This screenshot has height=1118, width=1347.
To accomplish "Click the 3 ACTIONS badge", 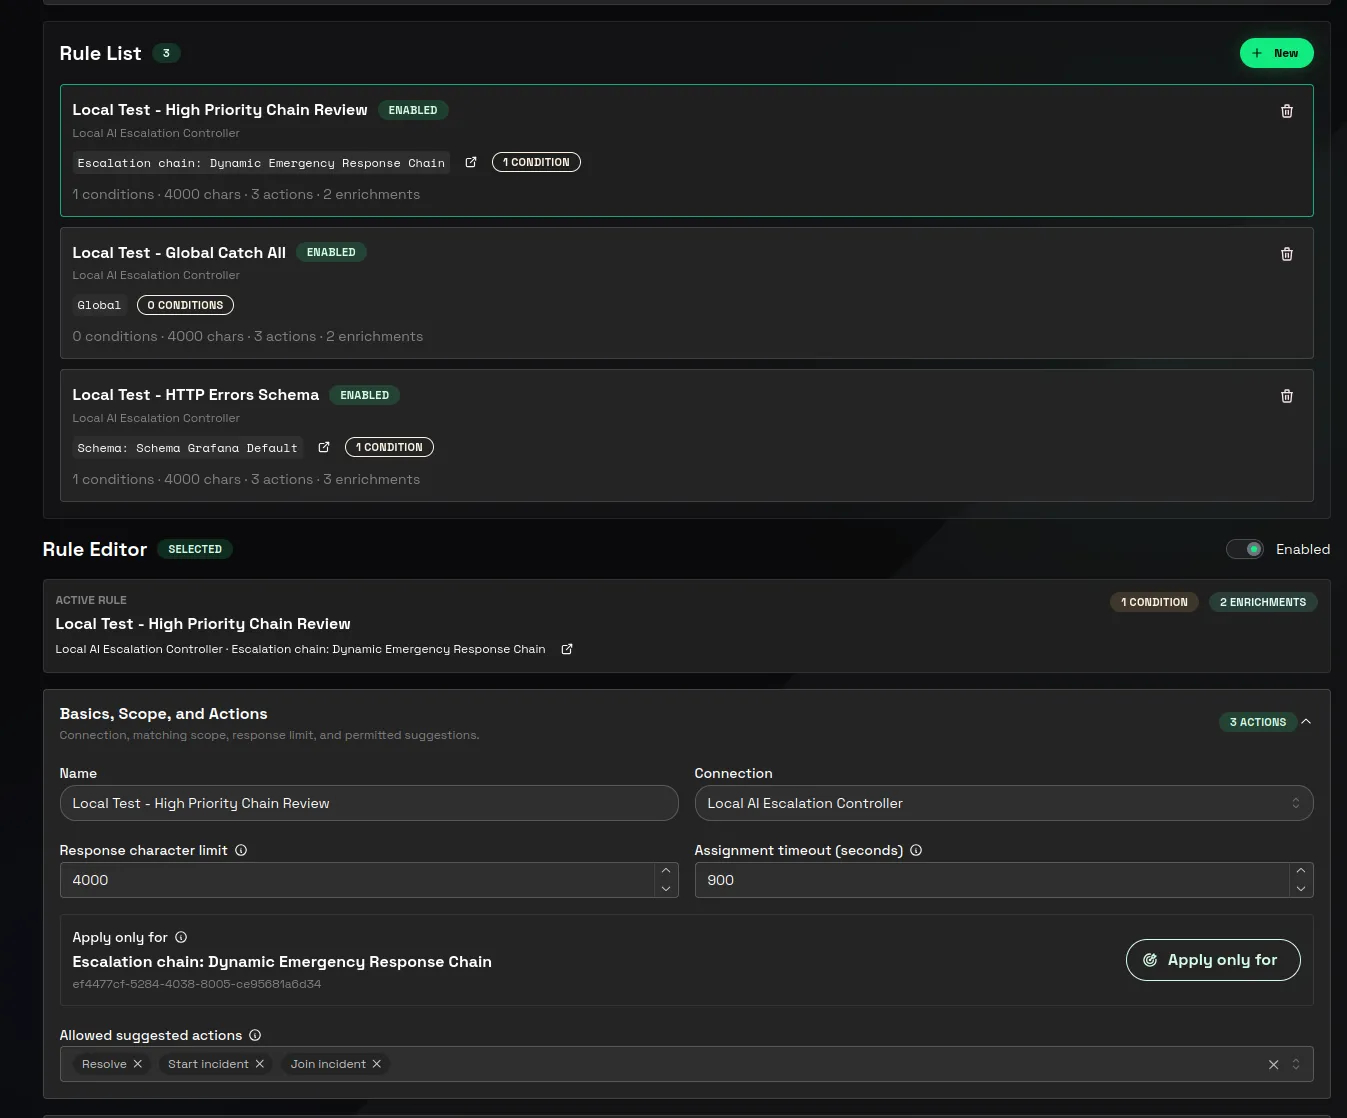I will (x=1258, y=722).
